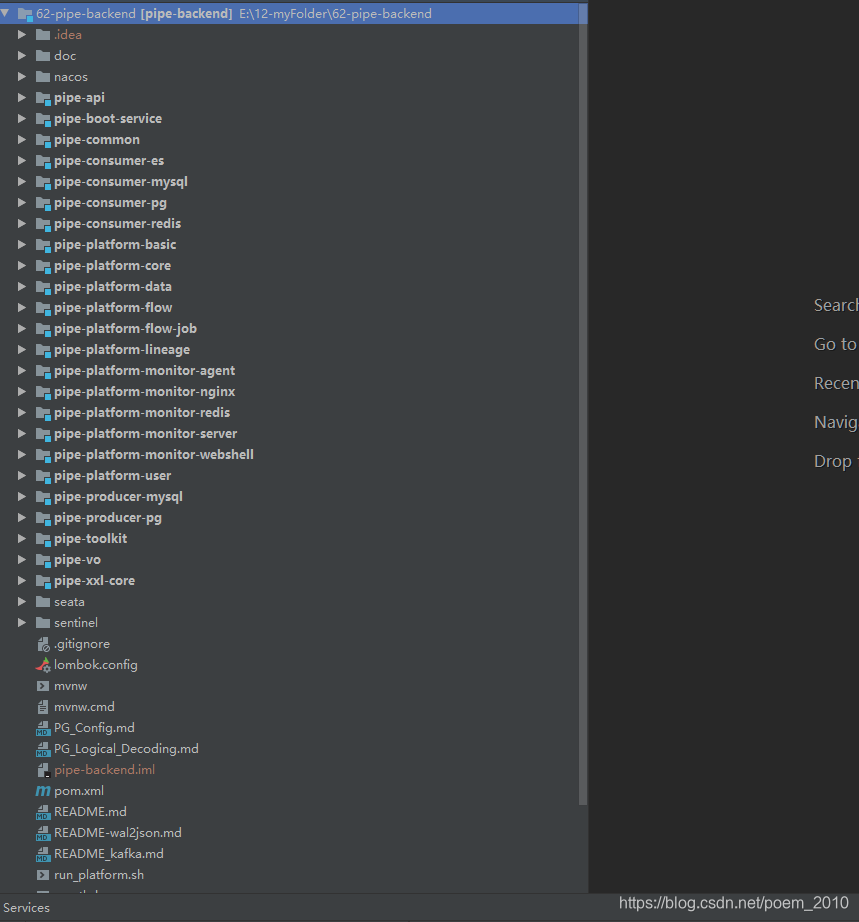The width and height of the screenshot is (859, 922).
Task: Expand the pipe-platform-monitor-agent module
Action: (x=22, y=371)
